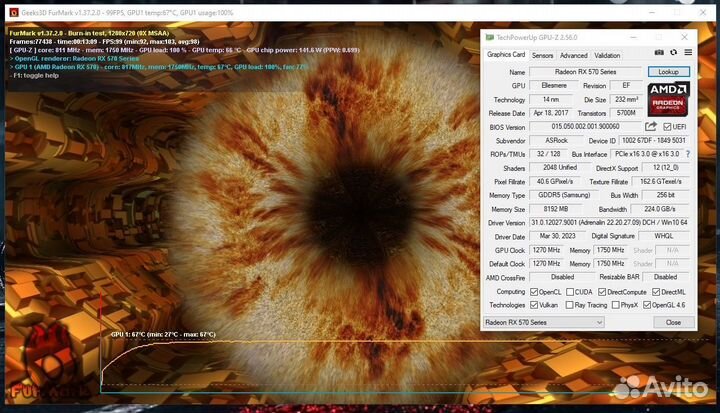
Task: Toggle the OpenCL checkbox
Action: click(x=534, y=291)
